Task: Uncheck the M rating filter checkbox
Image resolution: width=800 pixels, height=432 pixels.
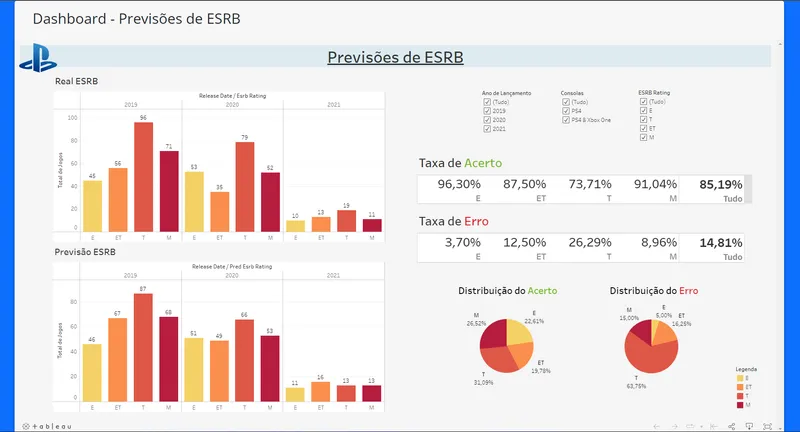Action: coord(643,137)
